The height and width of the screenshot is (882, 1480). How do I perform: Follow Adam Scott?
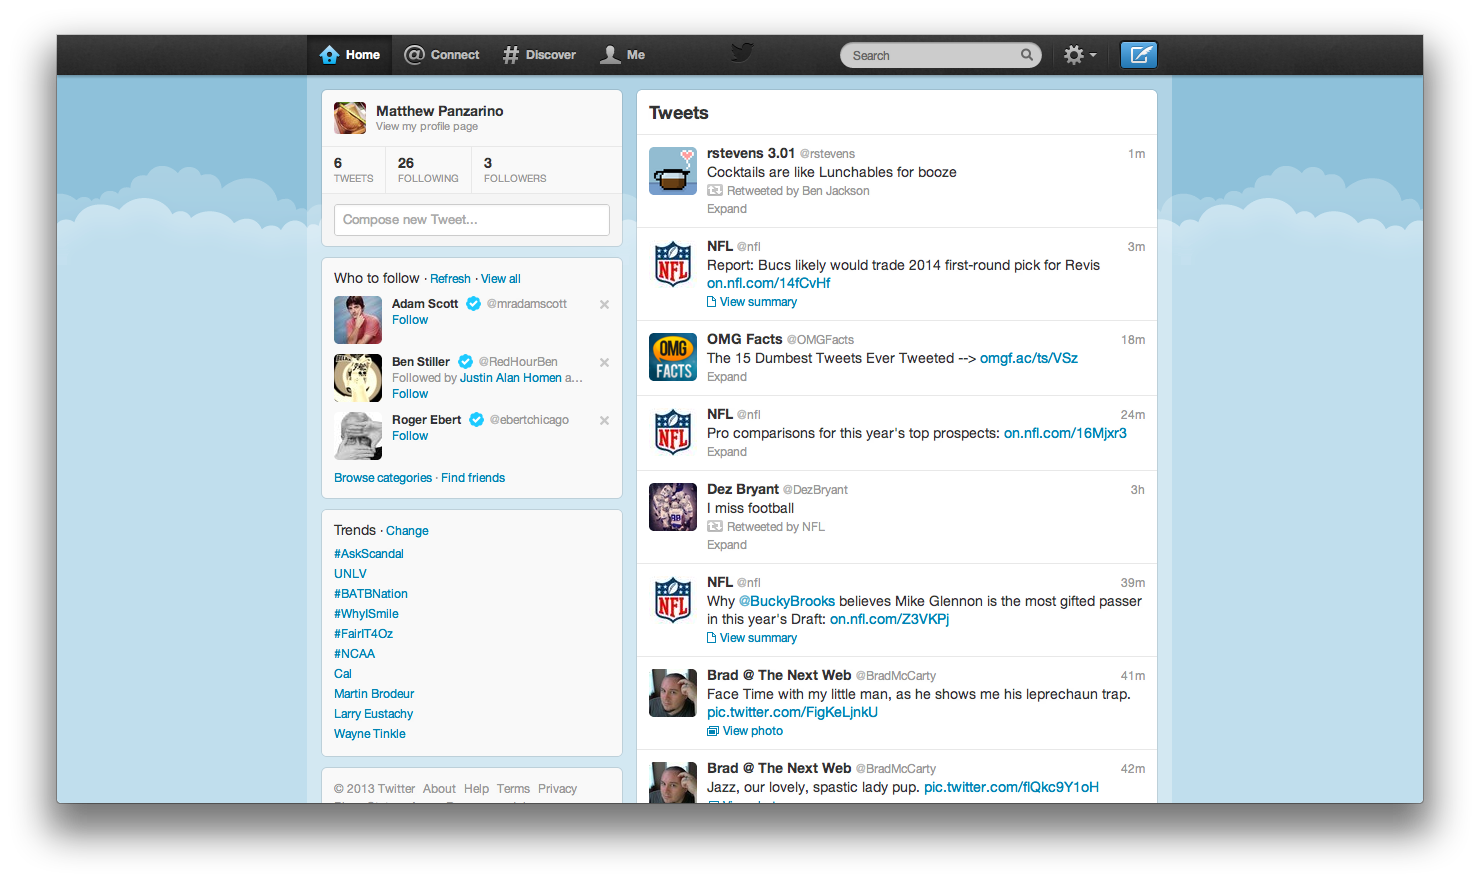point(410,320)
